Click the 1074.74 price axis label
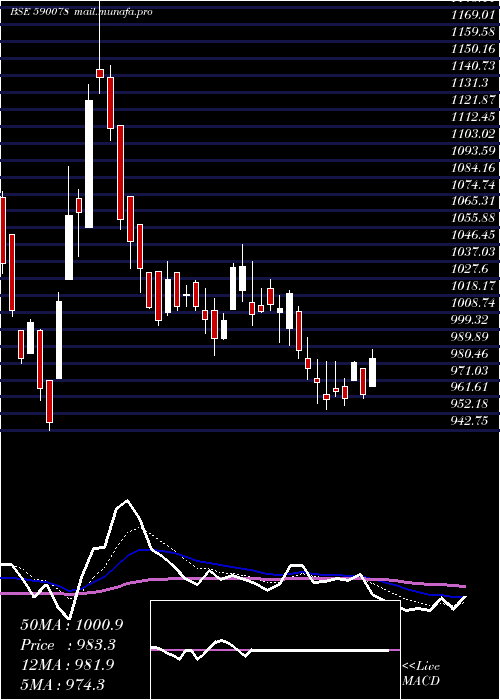The image size is (500, 700). click(x=473, y=184)
